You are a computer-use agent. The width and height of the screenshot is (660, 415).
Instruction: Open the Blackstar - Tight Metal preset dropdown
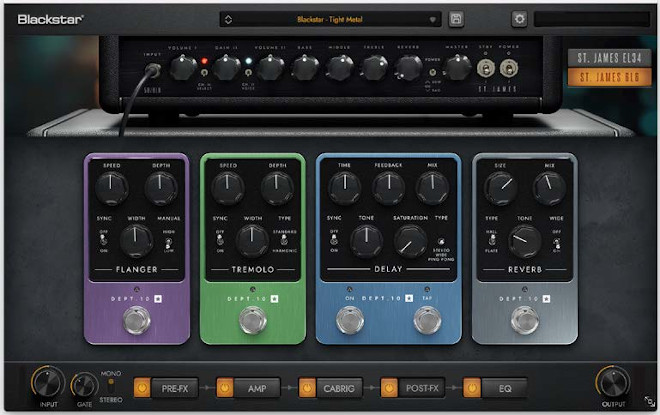pyautogui.click(x=328, y=19)
